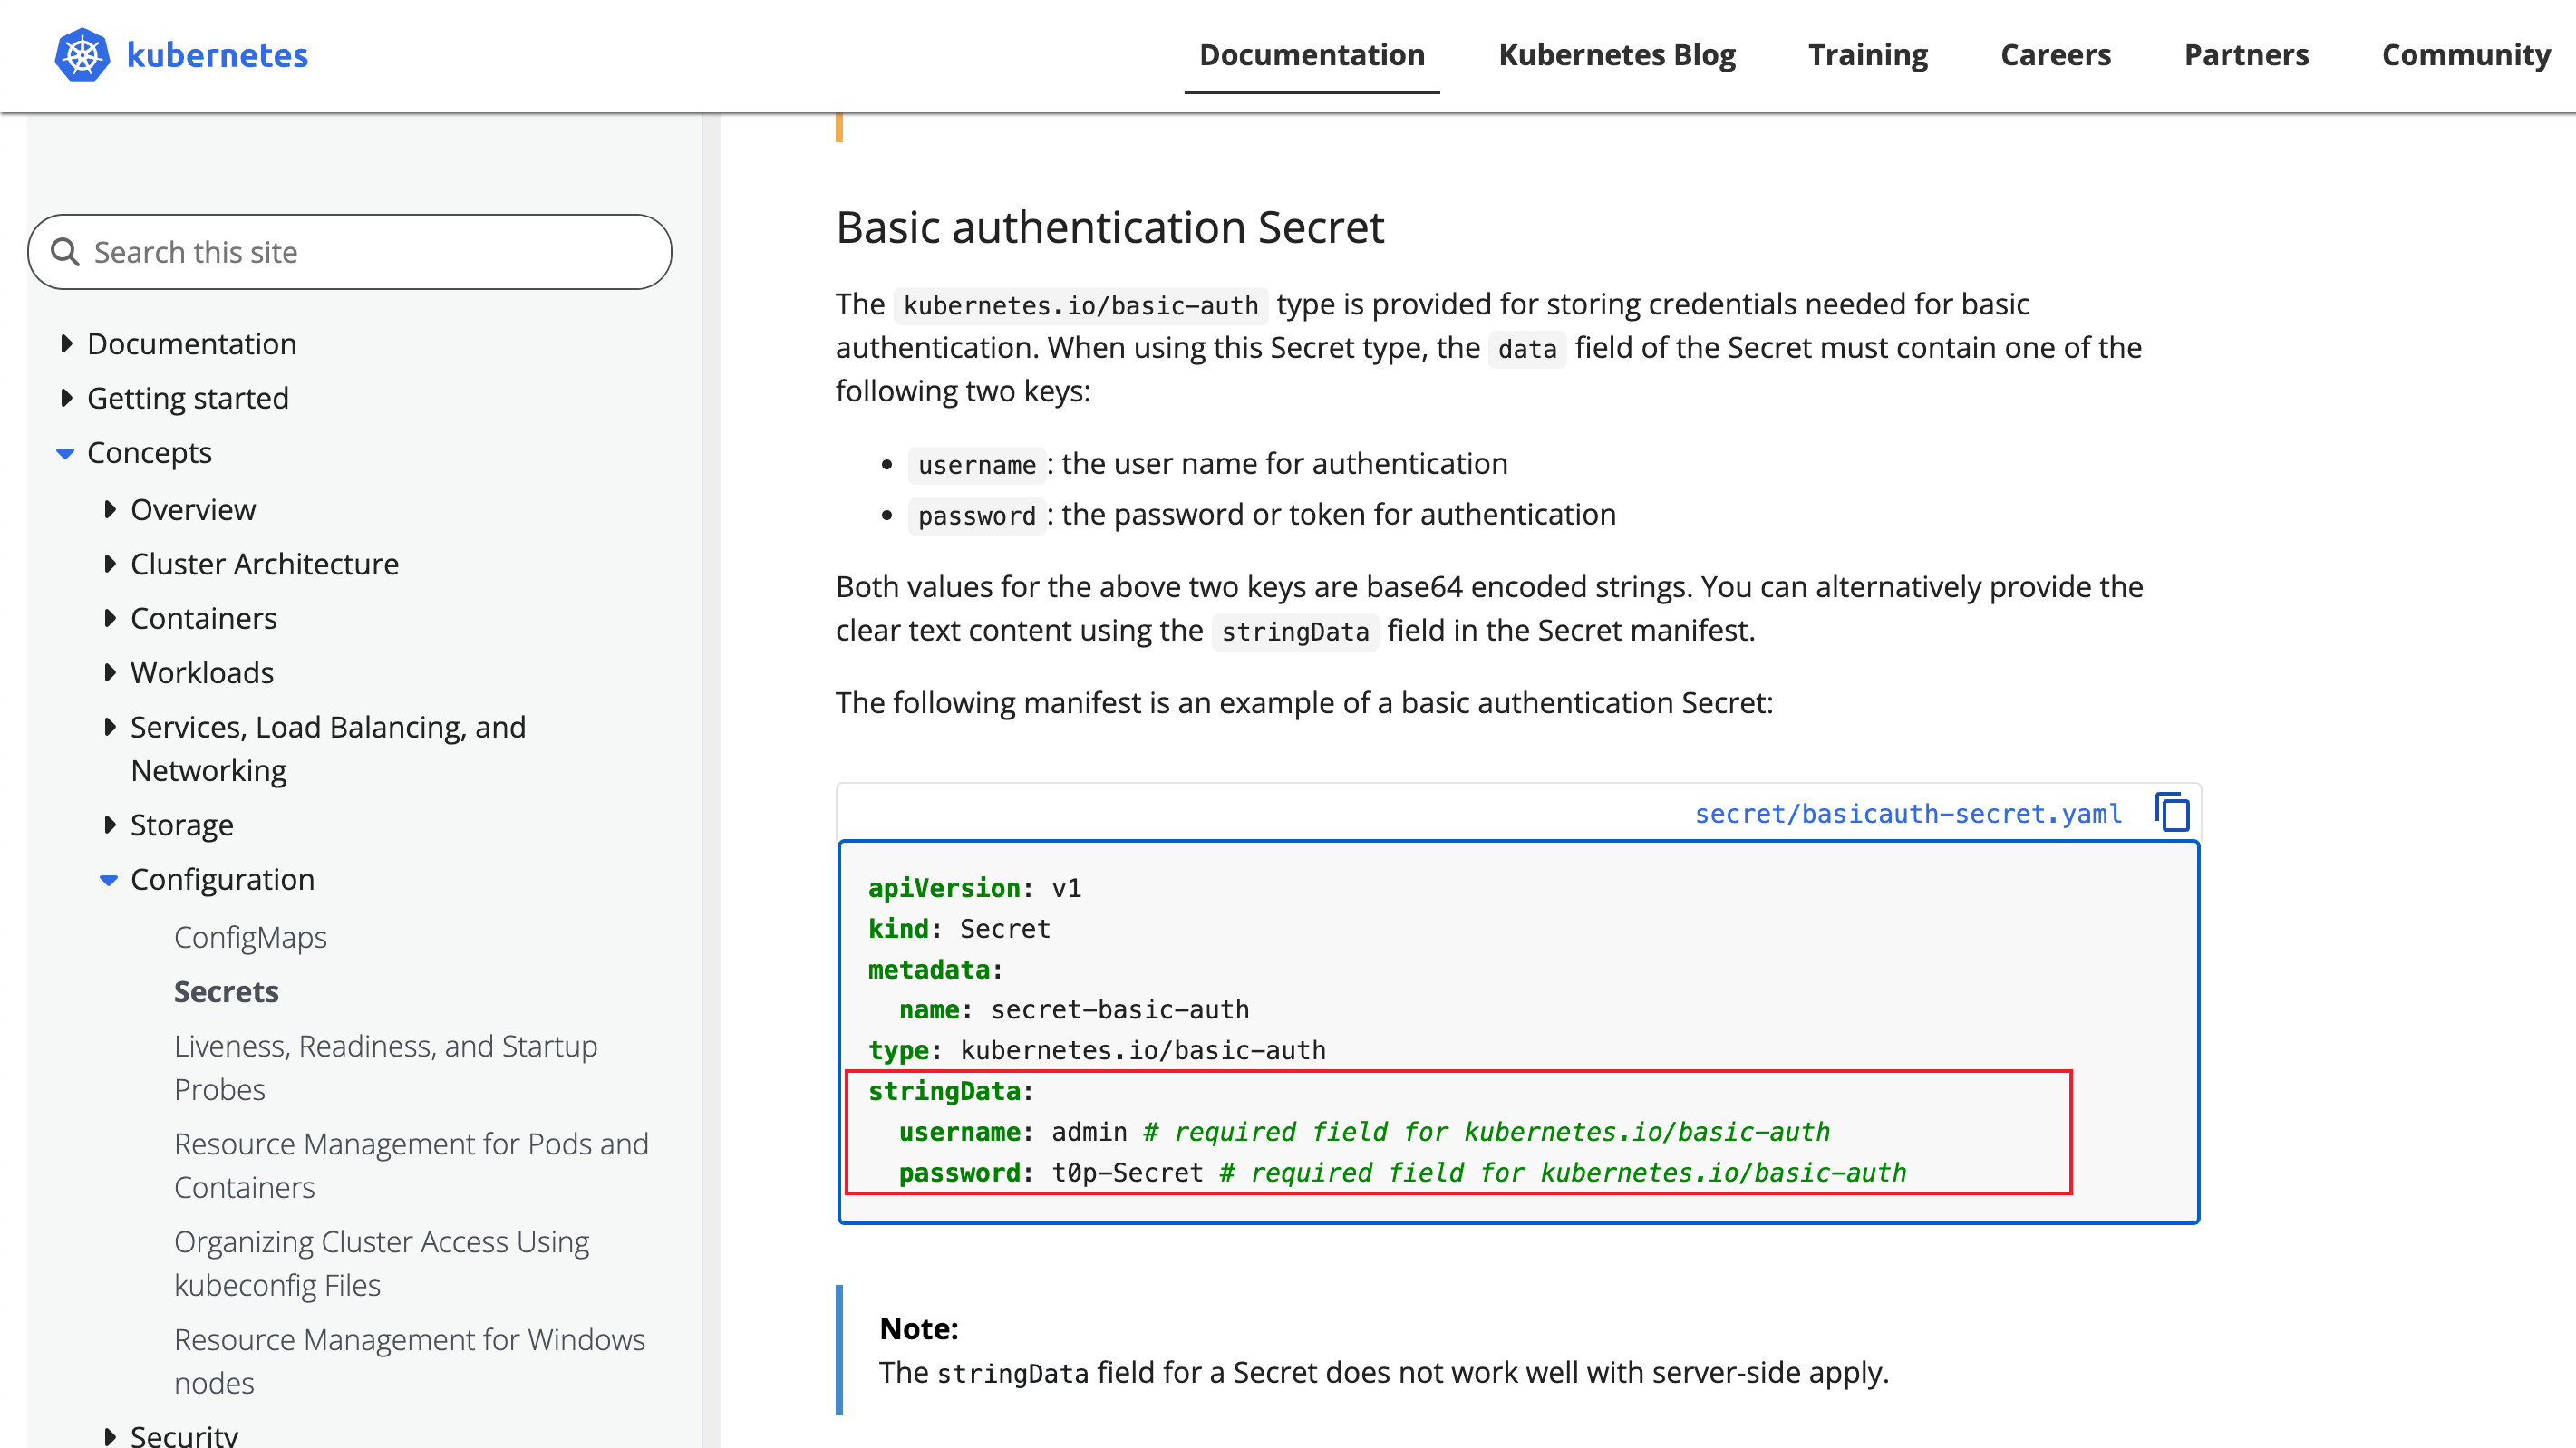Select the Containers tree item
Viewport: 2576px width, 1448px height.
pyautogui.click(x=203, y=618)
